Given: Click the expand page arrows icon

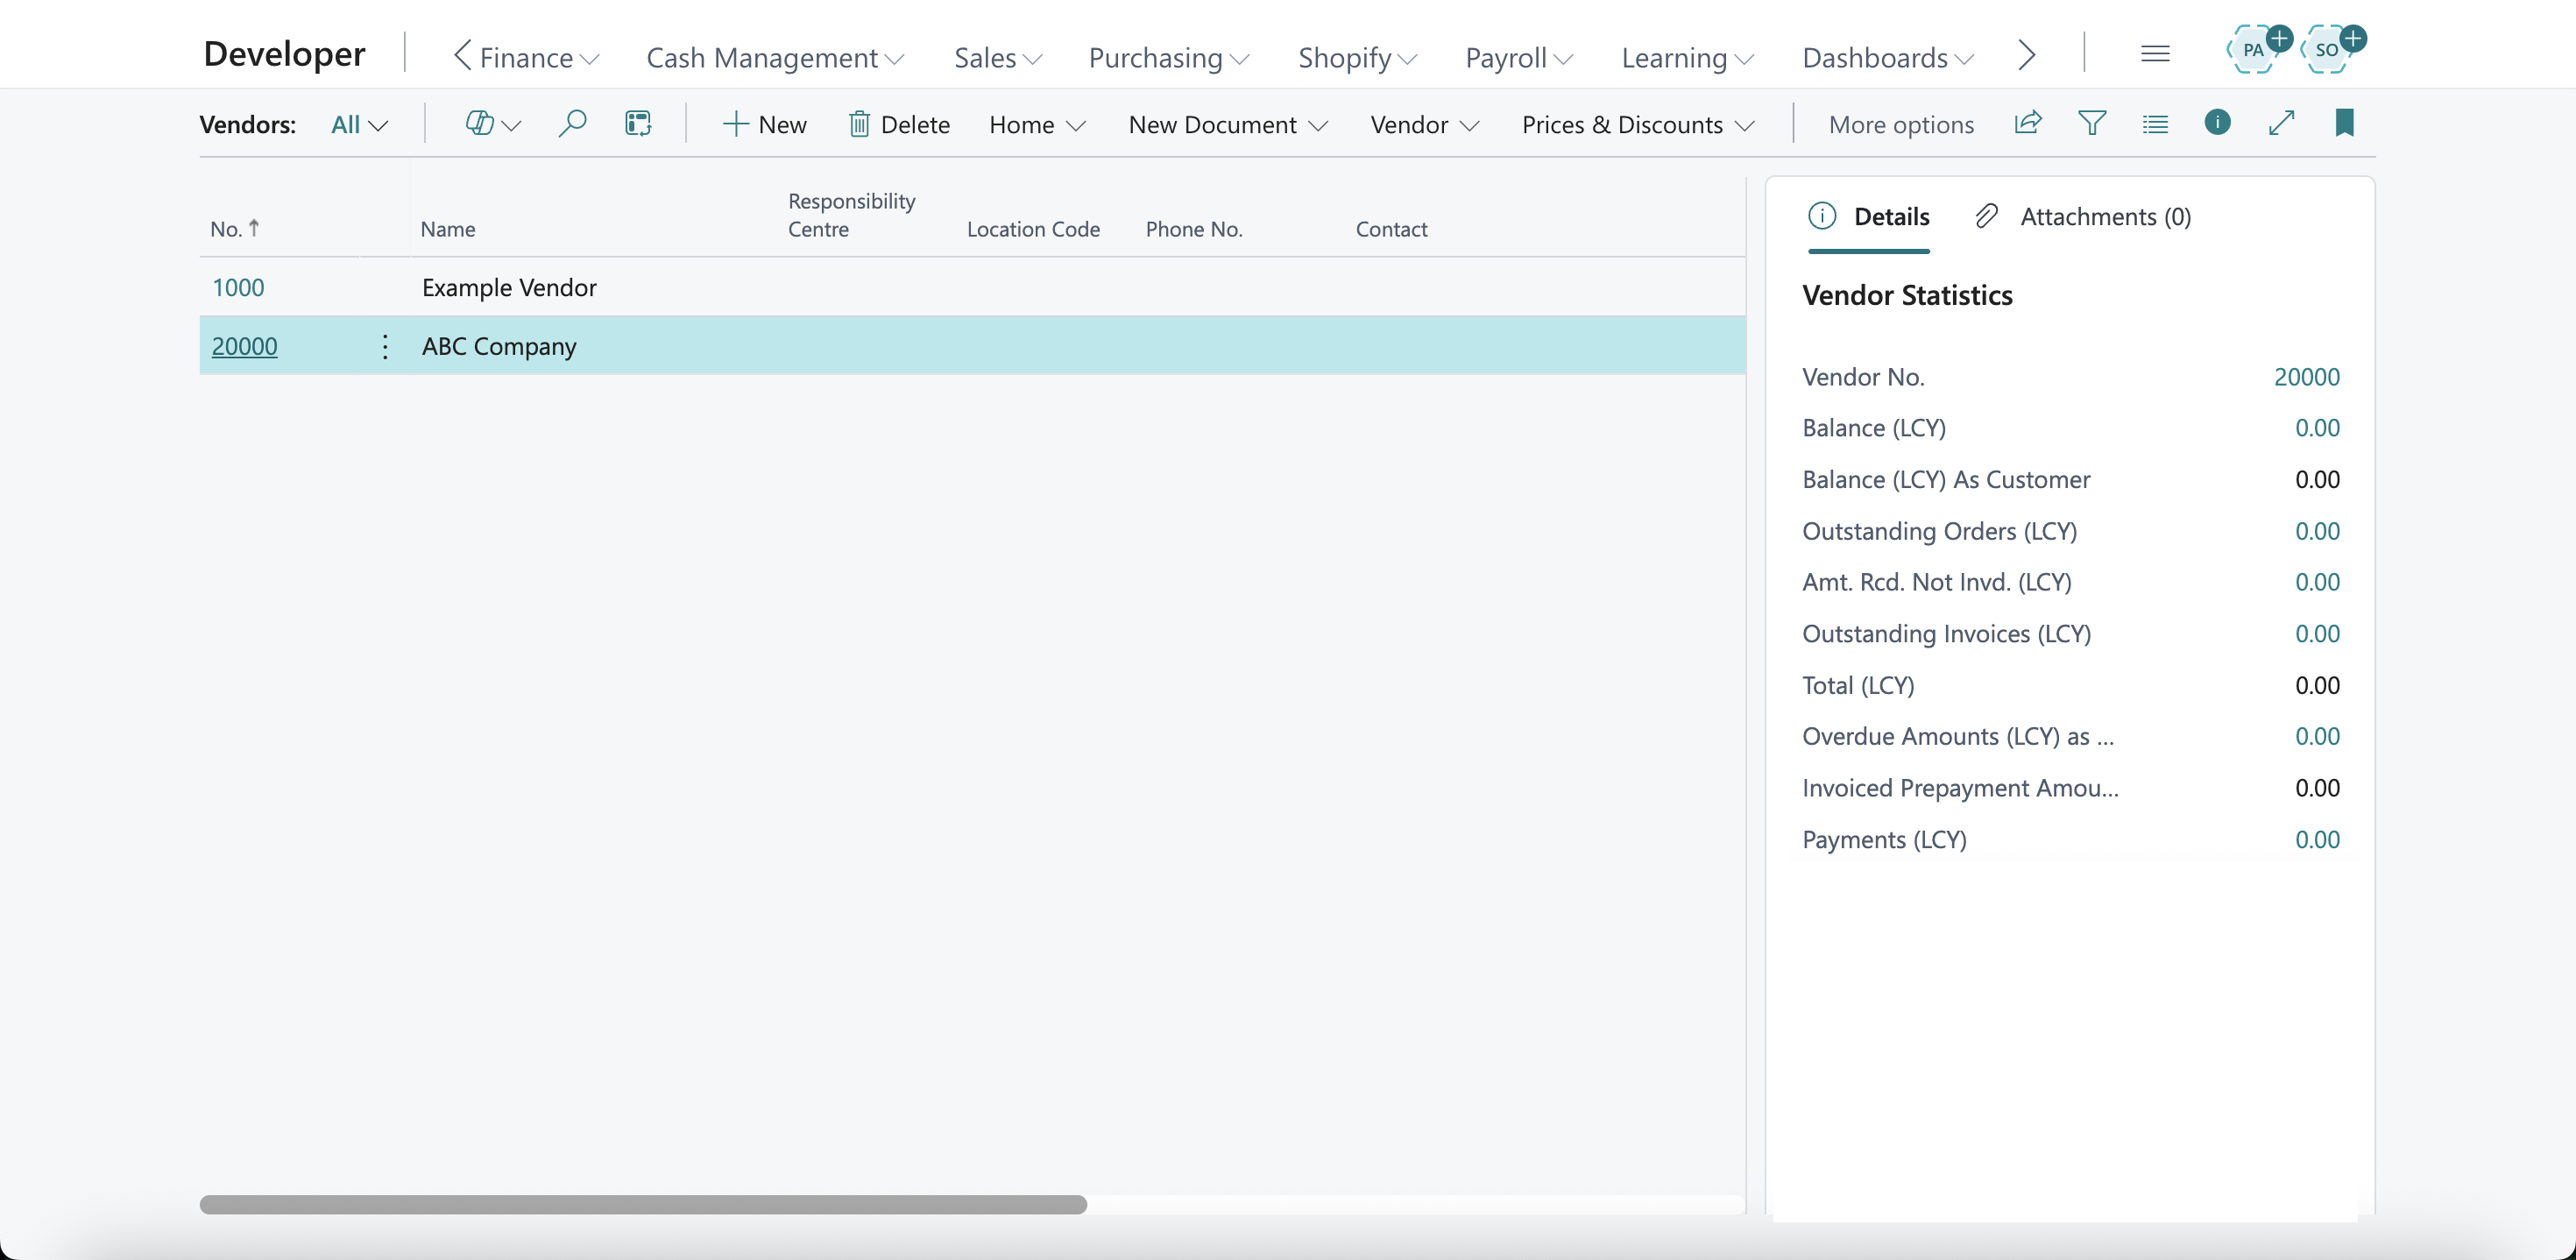Looking at the screenshot, I should 2281,124.
